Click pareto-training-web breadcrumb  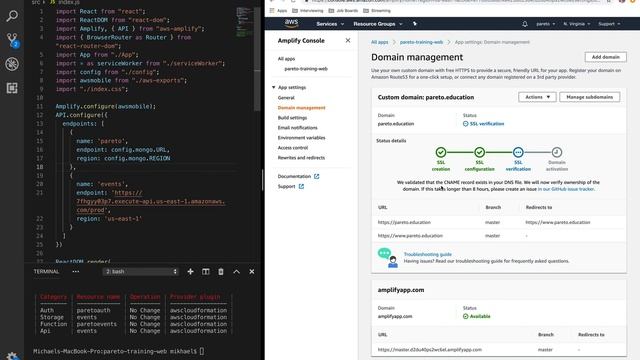[421, 42]
